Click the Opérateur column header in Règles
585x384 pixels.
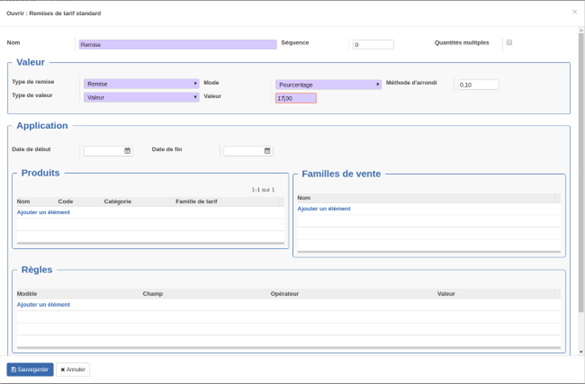tap(285, 294)
